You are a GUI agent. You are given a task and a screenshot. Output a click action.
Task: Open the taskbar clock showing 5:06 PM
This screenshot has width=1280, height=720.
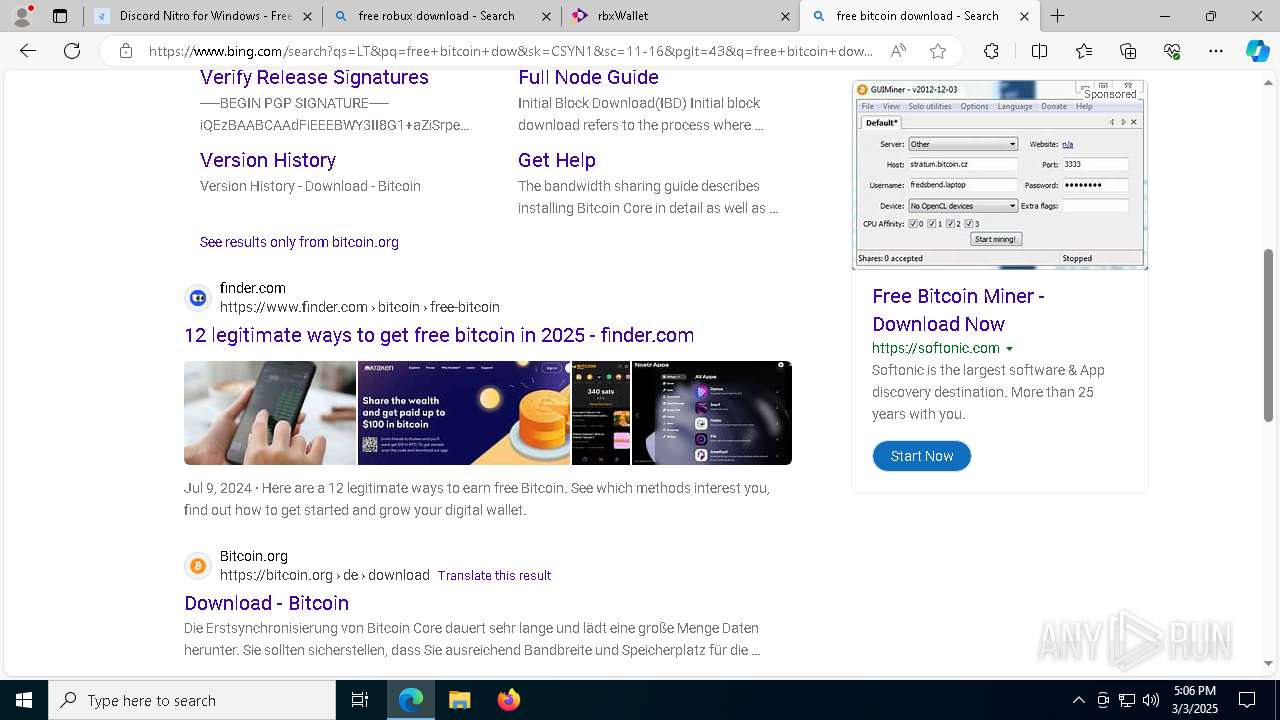click(1196, 700)
